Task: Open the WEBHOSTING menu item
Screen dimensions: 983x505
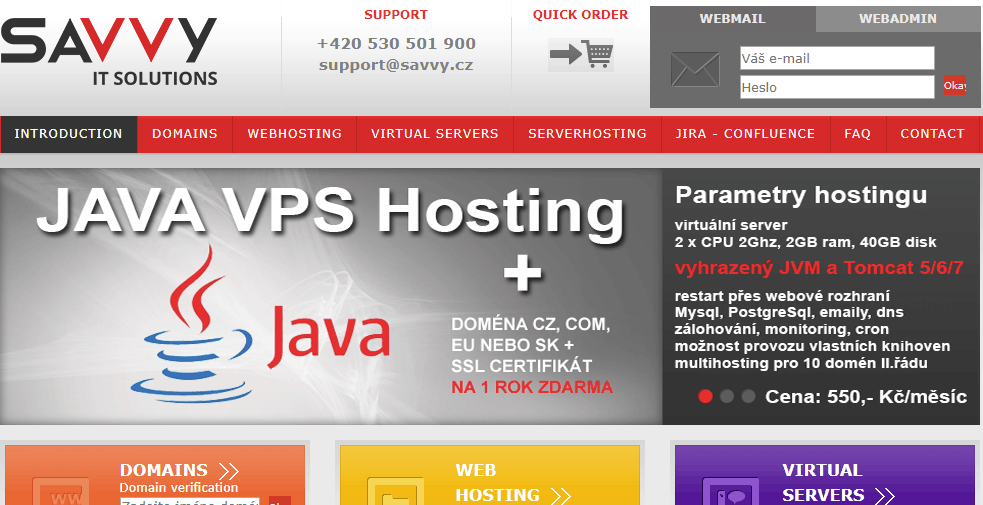Action: click(x=295, y=134)
